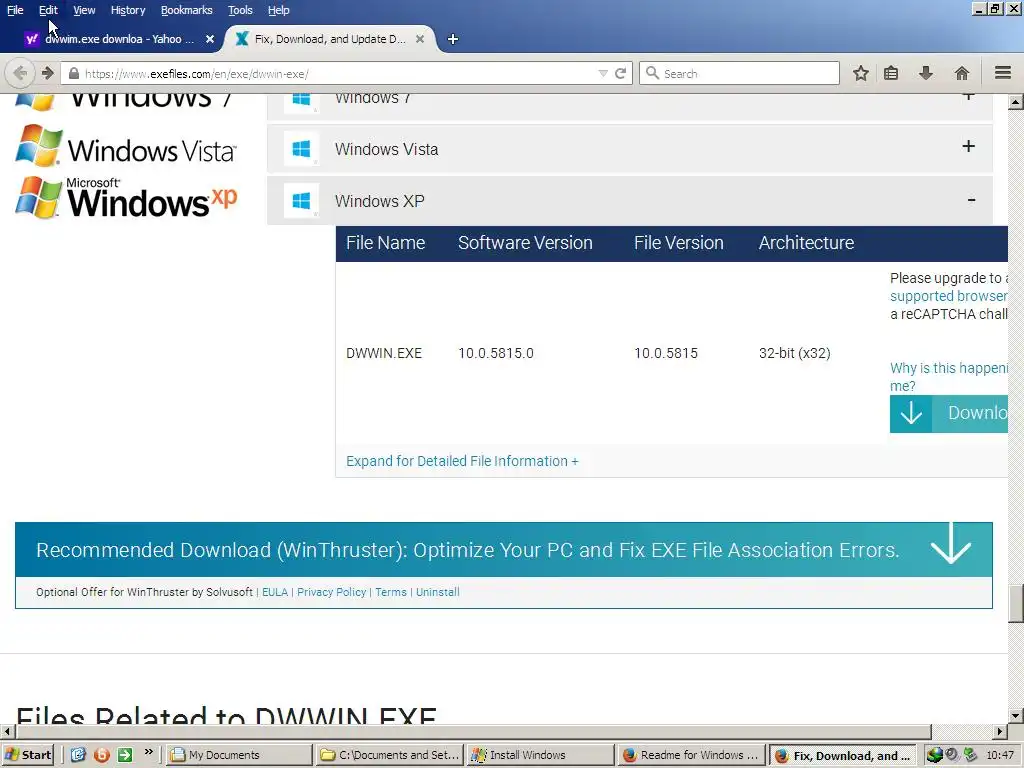Click the site security padlock icon

(x=74, y=73)
